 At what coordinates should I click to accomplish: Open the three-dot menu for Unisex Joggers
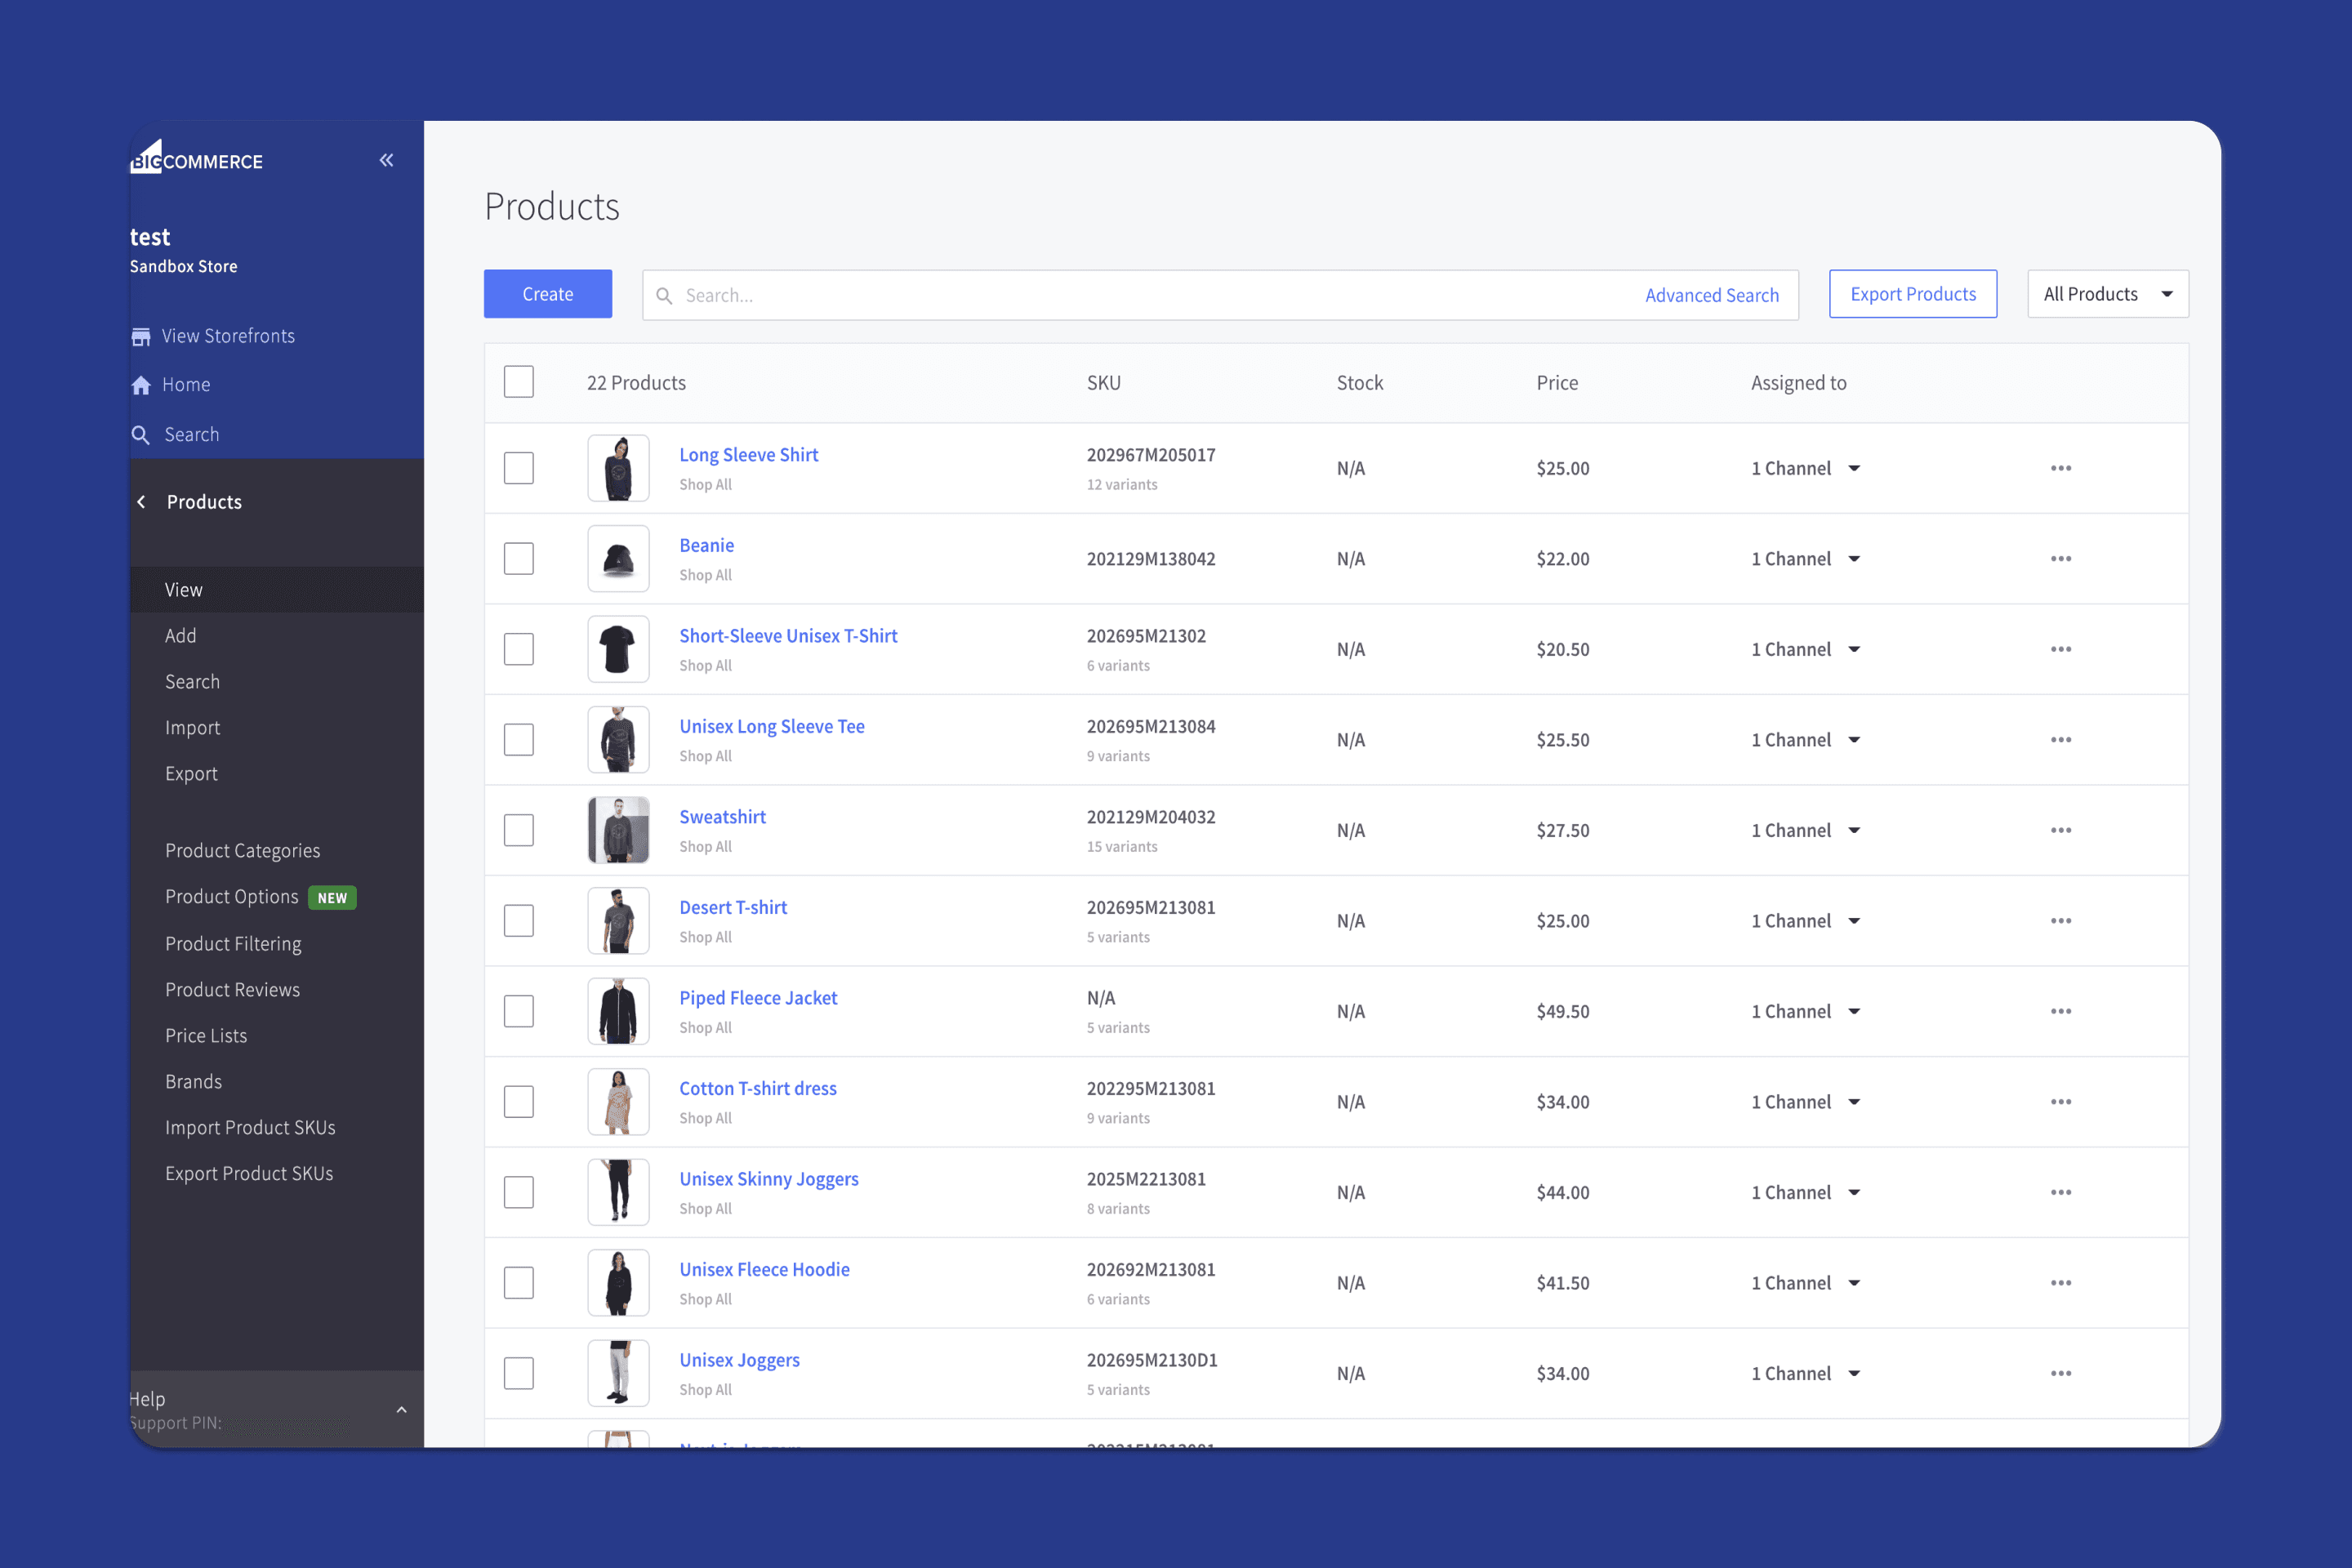tap(2060, 1373)
